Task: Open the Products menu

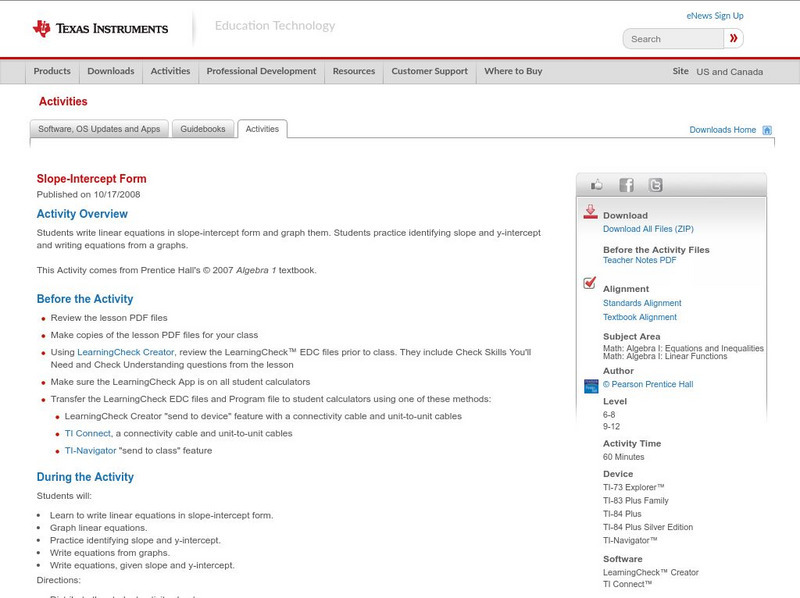Action: [x=52, y=72]
